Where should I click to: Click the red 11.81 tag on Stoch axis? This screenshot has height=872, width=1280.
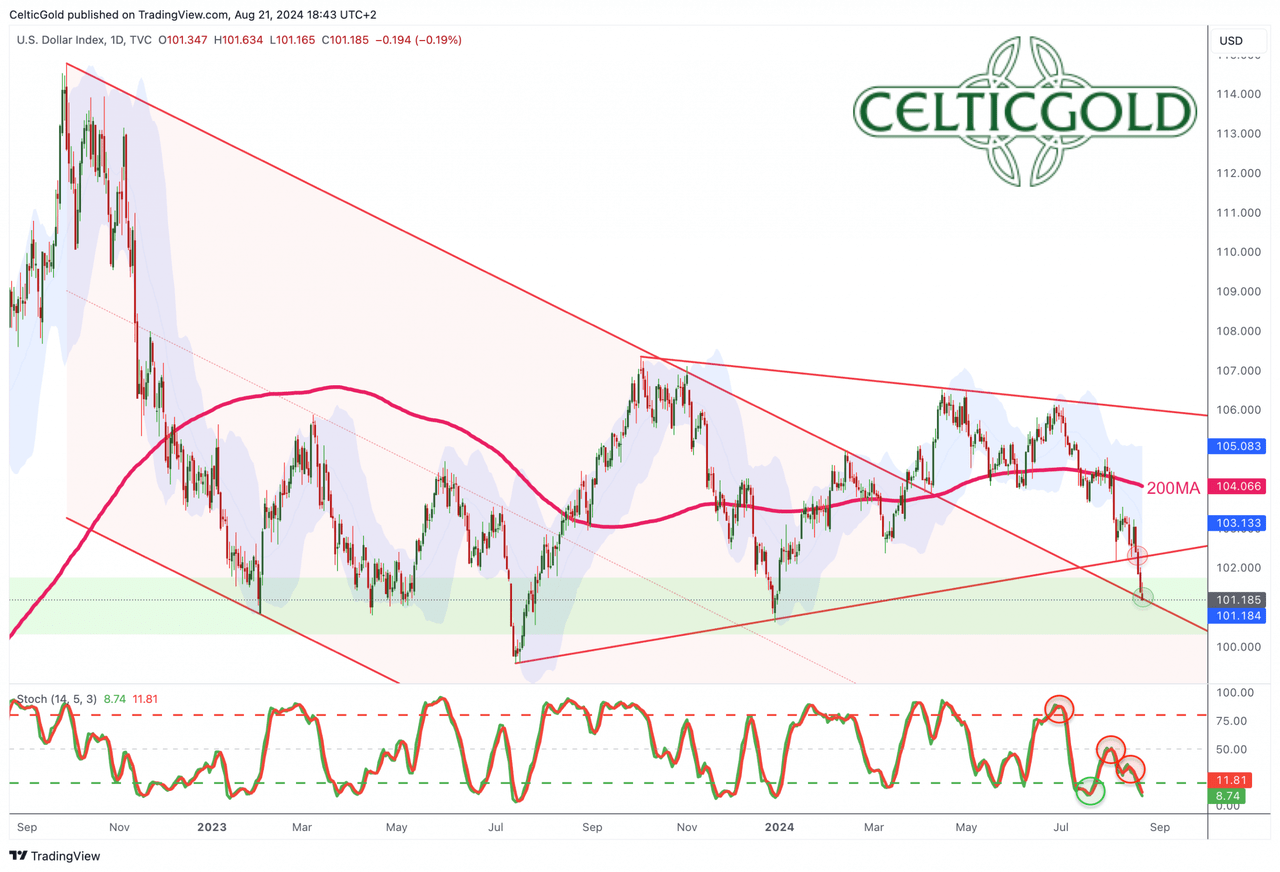pos(1232,780)
